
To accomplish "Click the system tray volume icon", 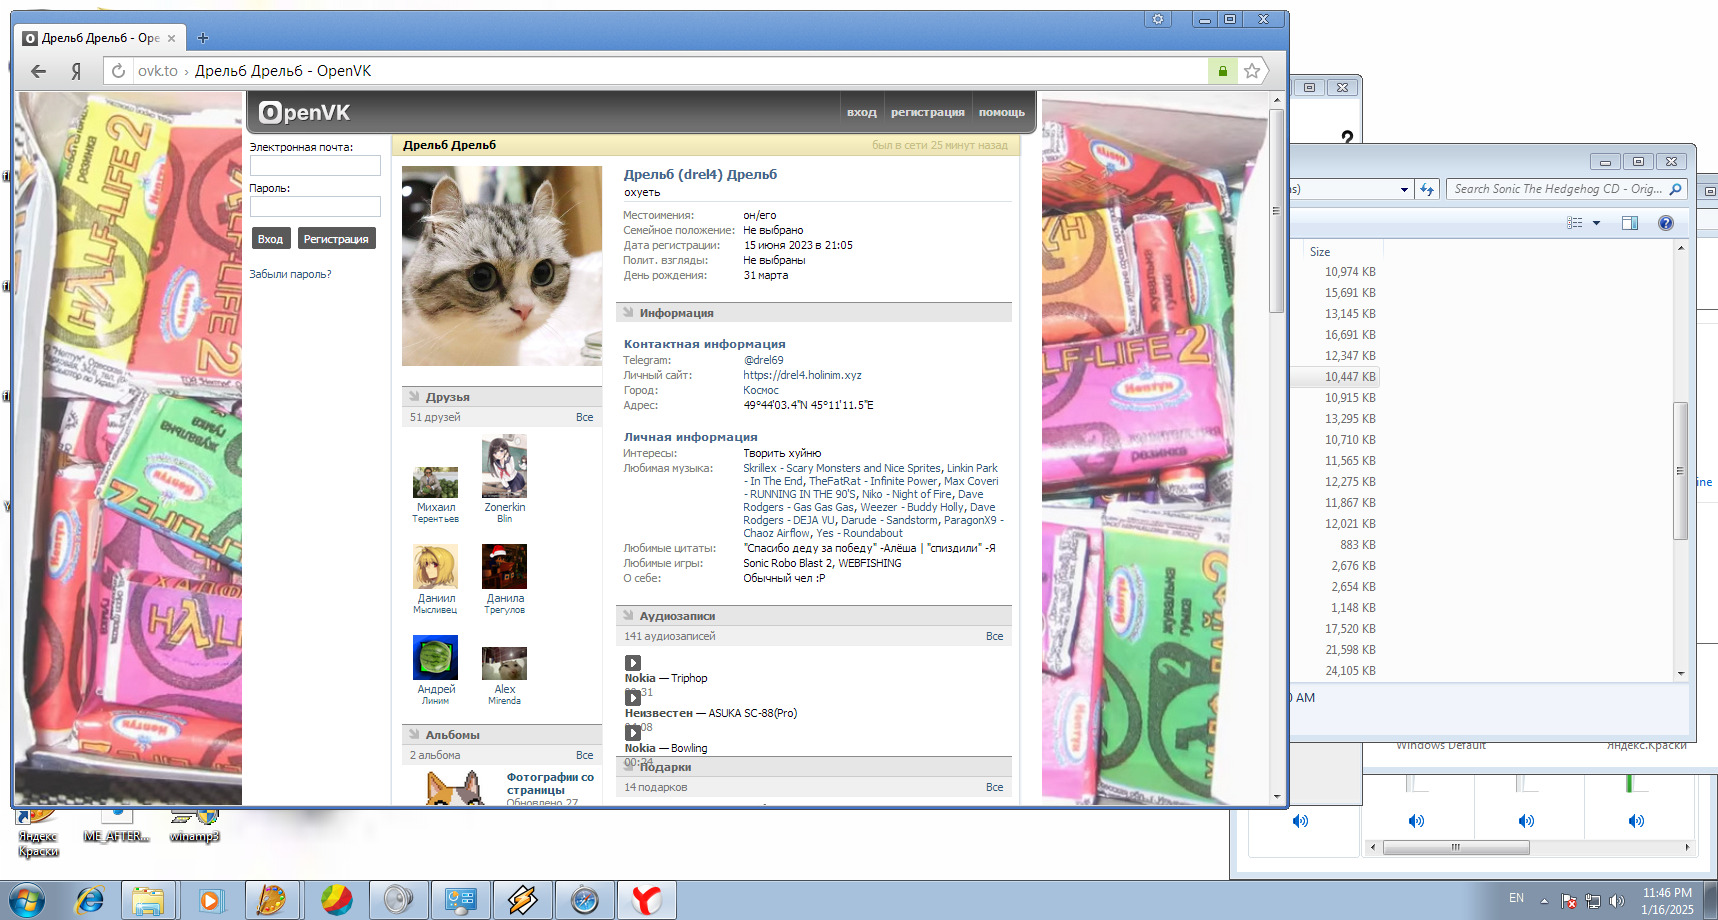I will point(1617,901).
